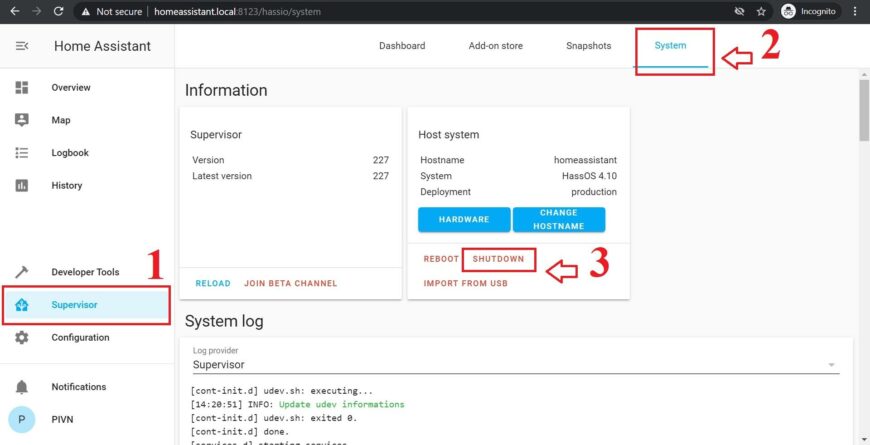
Task: Click Join Beta Channel link
Action: pos(290,283)
